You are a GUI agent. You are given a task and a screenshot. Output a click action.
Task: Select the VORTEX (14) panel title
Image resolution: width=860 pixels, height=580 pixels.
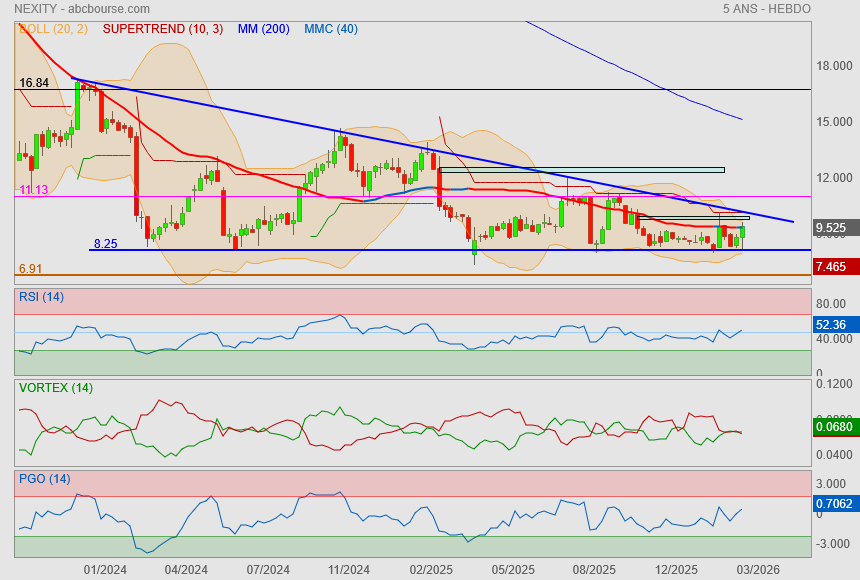[x=55, y=387]
